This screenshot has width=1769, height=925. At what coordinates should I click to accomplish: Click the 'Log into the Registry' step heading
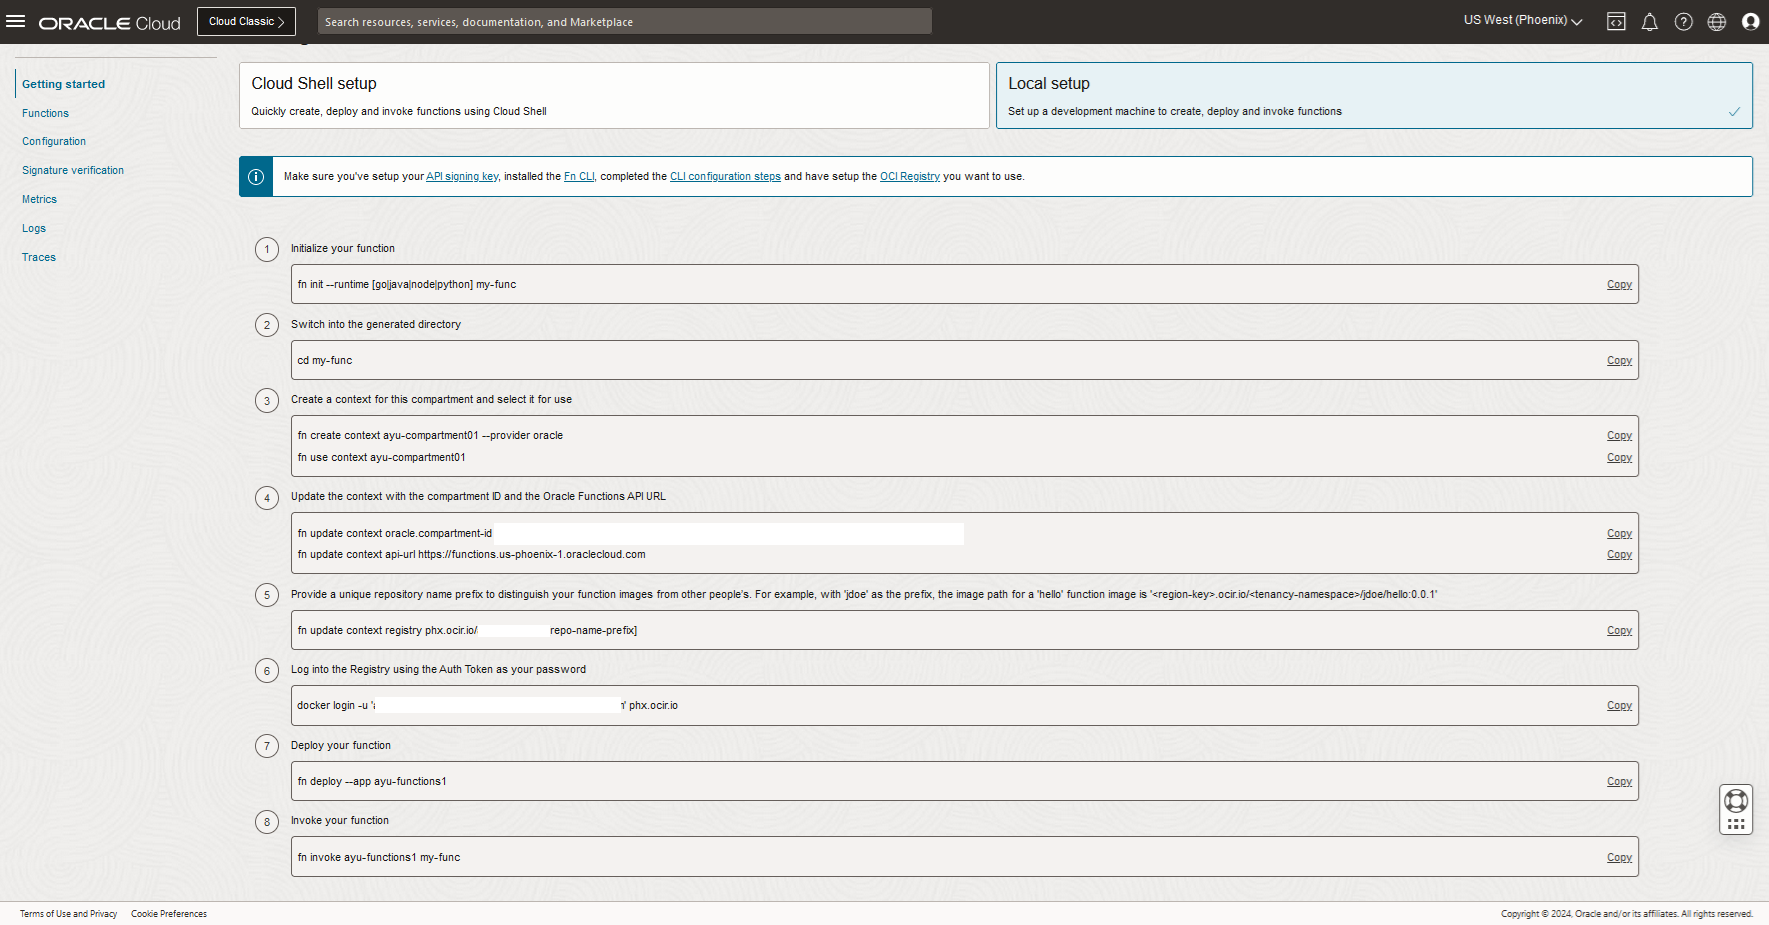pyautogui.click(x=439, y=670)
